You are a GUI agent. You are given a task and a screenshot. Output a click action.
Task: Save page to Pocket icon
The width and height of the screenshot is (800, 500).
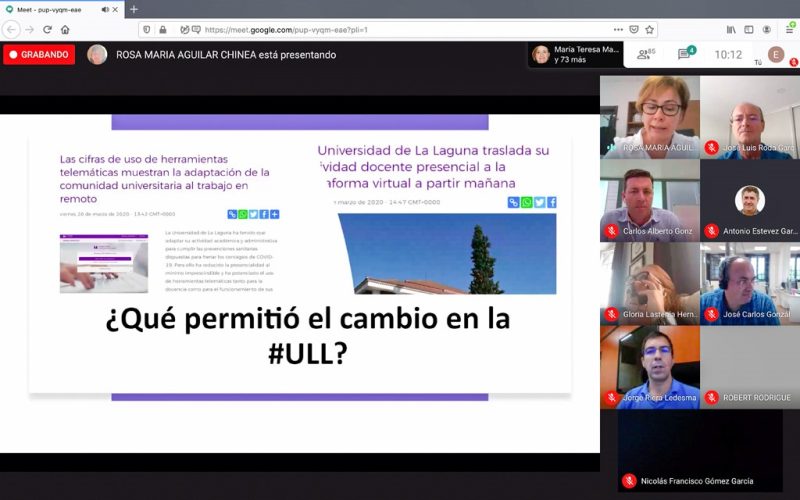pyautogui.click(x=634, y=30)
